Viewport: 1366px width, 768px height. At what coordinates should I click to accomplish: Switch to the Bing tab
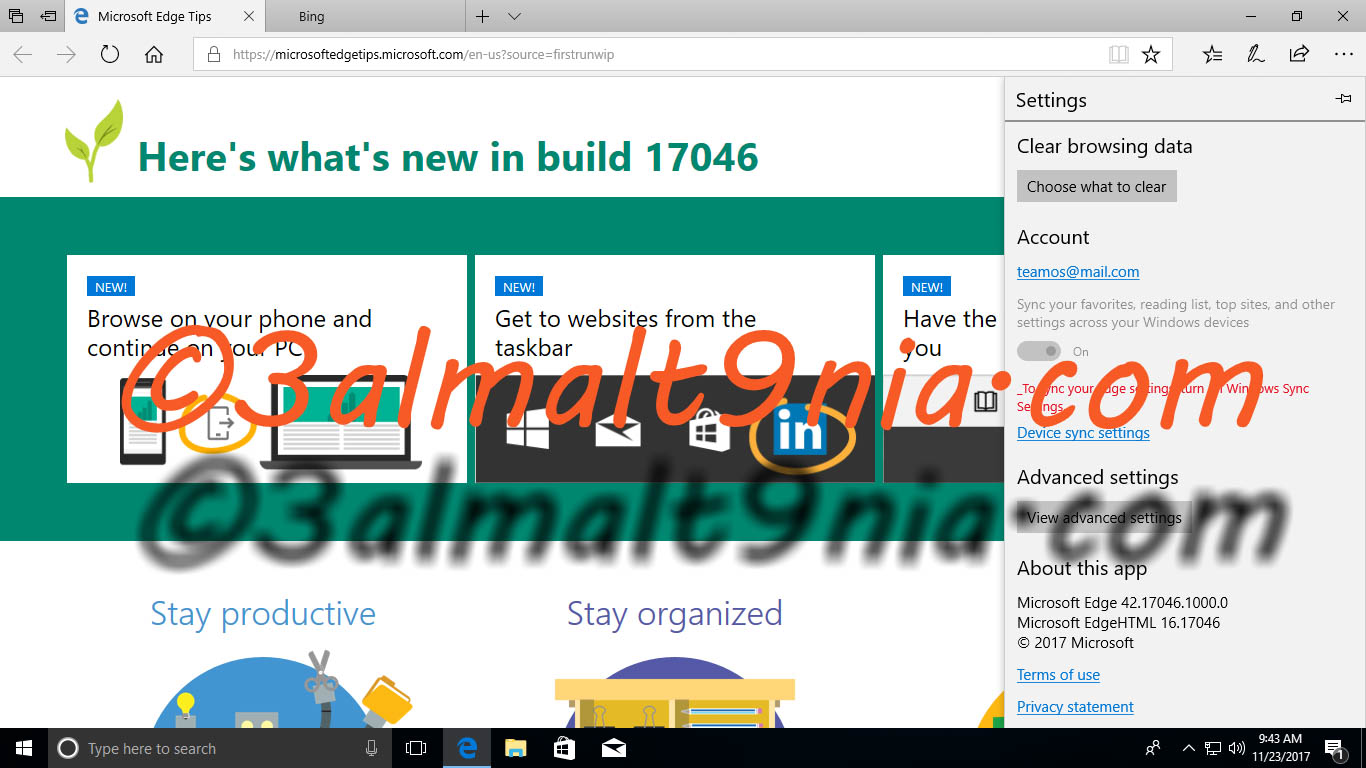[x=365, y=16]
